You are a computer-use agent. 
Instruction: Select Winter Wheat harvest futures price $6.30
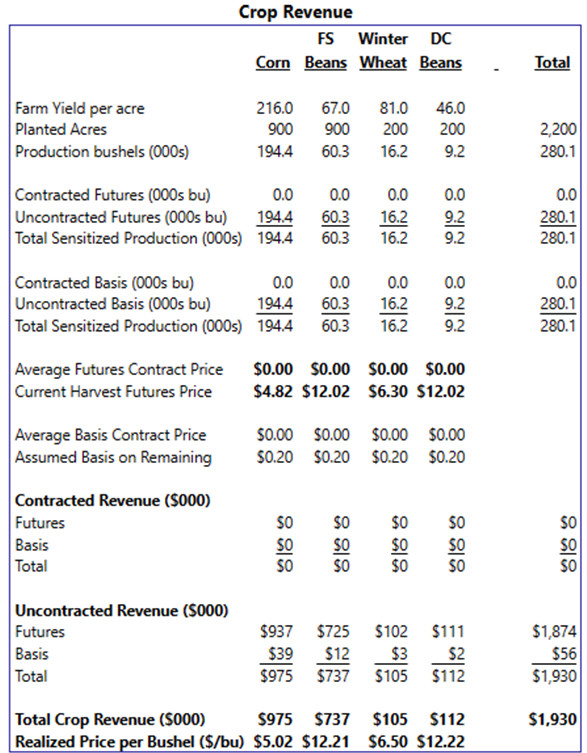point(388,391)
